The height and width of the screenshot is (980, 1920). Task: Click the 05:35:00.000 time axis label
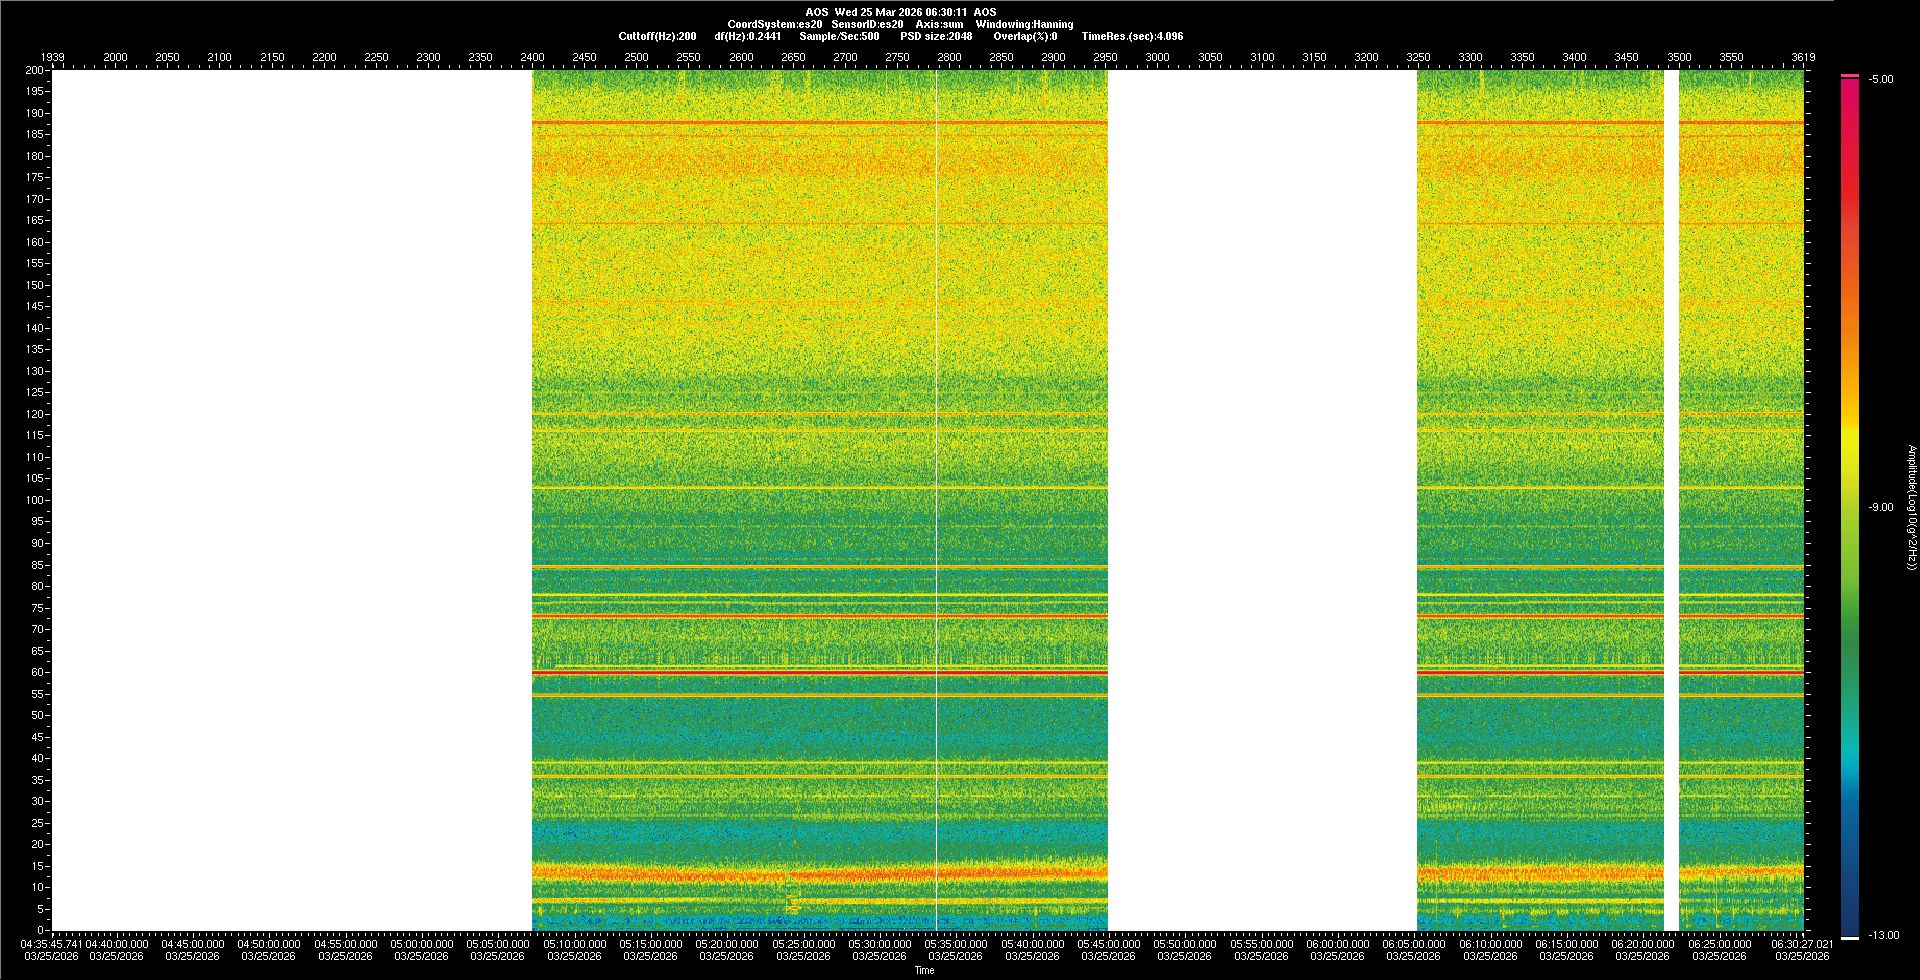[956, 944]
